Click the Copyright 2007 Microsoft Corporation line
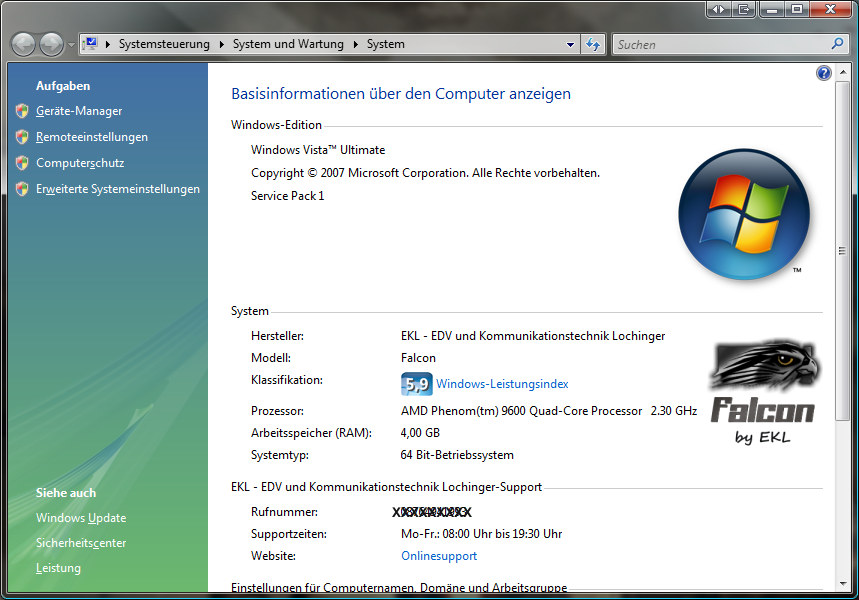The width and height of the screenshot is (859, 600). [425, 173]
